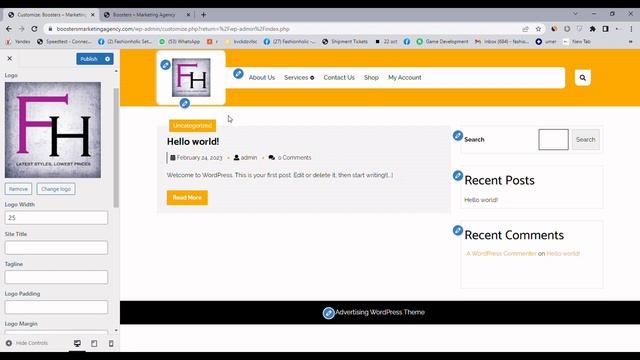Screen dimensions: 640x360
Task: Edit shortcut pencil below the header logo
Action: pyautogui.click(x=184, y=103)
